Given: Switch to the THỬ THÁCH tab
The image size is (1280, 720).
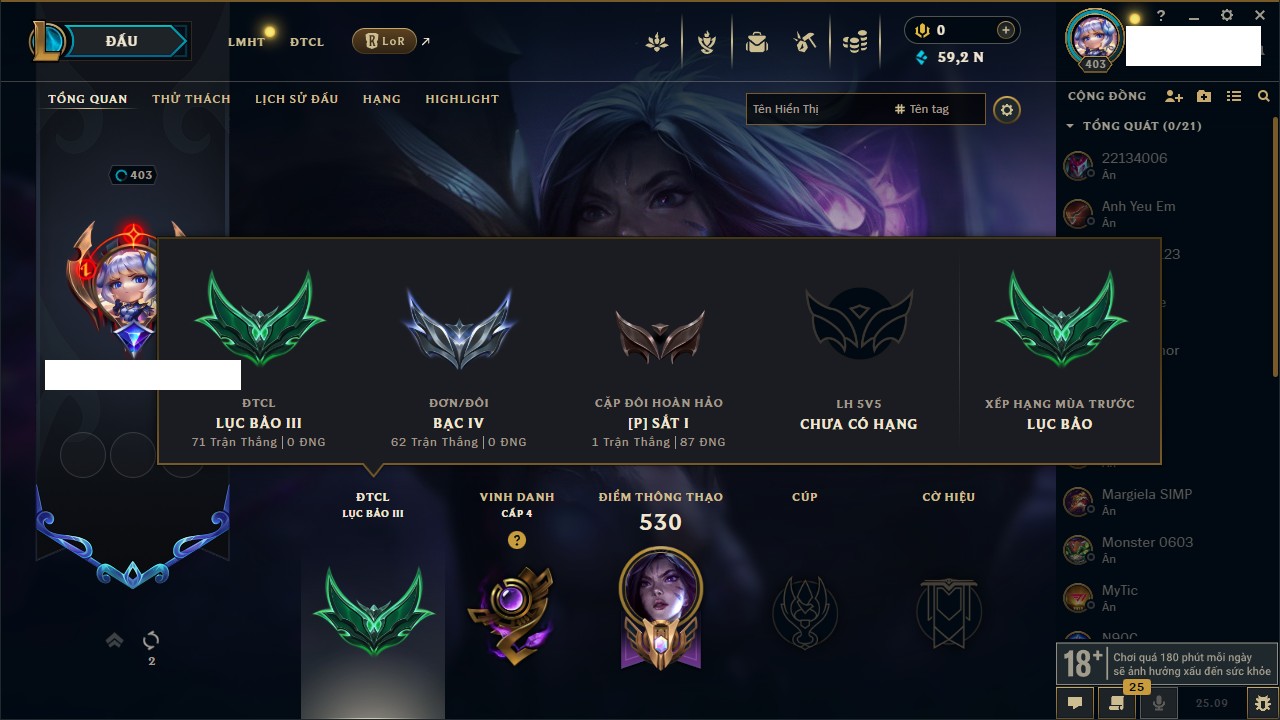Looking at the screenshot, I should point(191,99).
